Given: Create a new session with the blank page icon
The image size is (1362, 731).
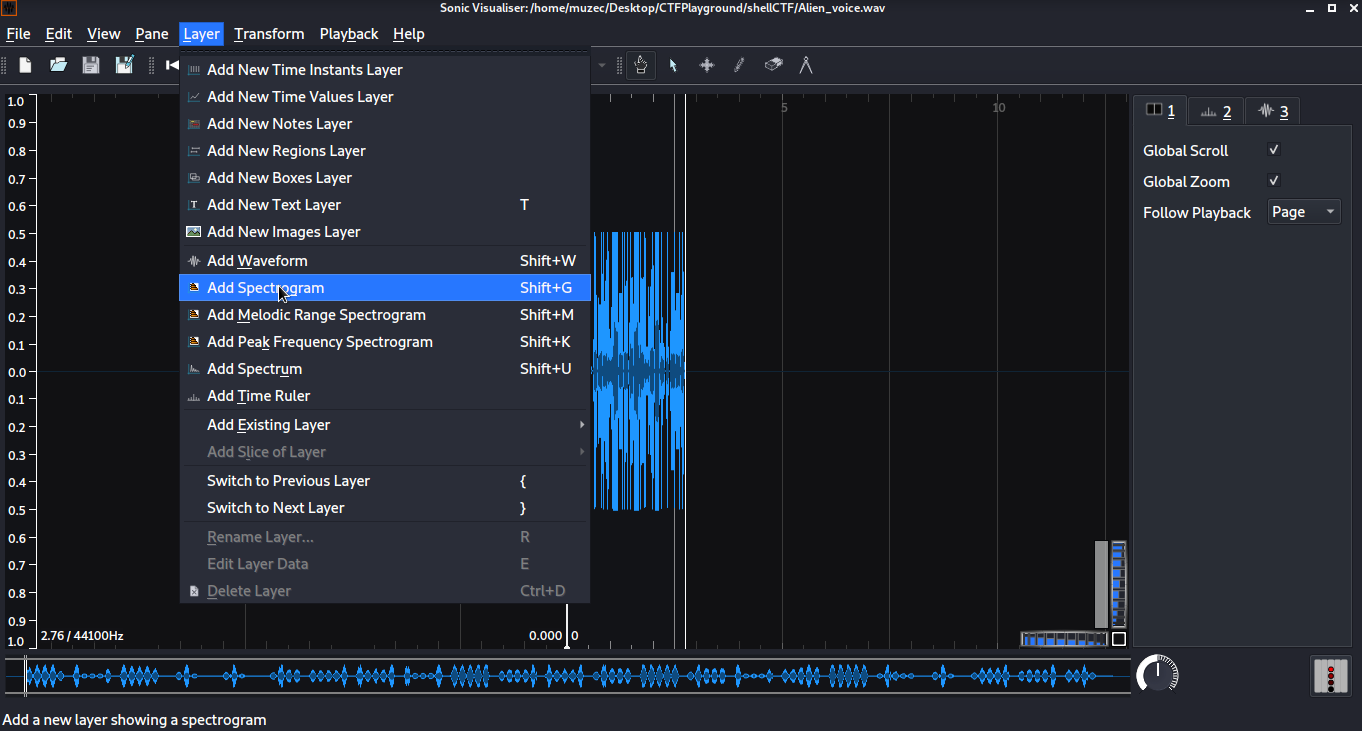Looking at the screenshot, I should 26,65.
